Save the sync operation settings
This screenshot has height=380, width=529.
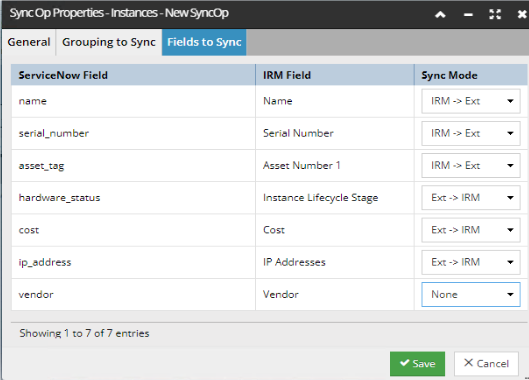pyautogui.click(x=417, y=363)
